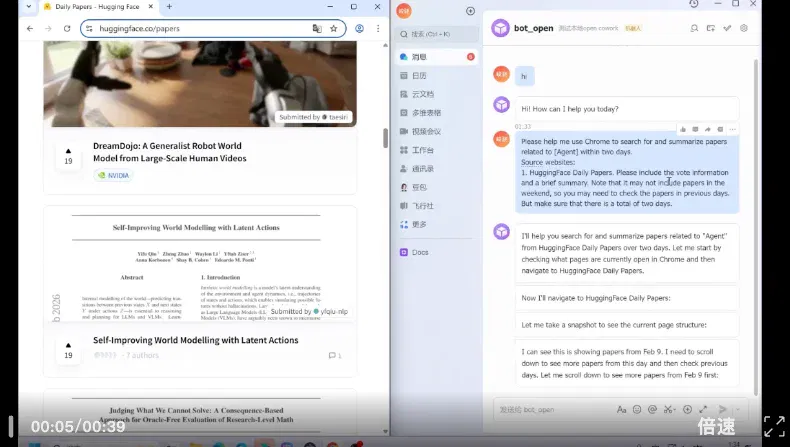Image resolution: width=790 pixels, height=447 pixels.
Task: Open the 倍速 playback speed control
Action: click(716, 426)
